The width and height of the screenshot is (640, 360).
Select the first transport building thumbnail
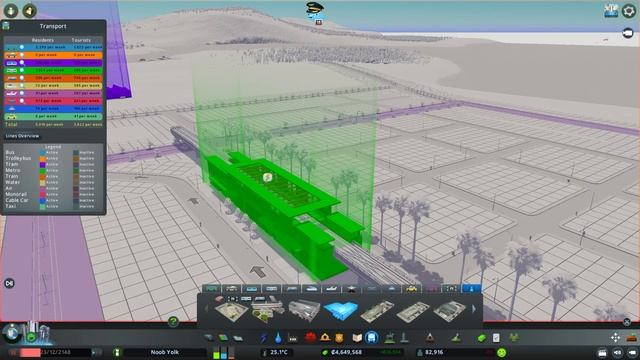coord(231,311)
